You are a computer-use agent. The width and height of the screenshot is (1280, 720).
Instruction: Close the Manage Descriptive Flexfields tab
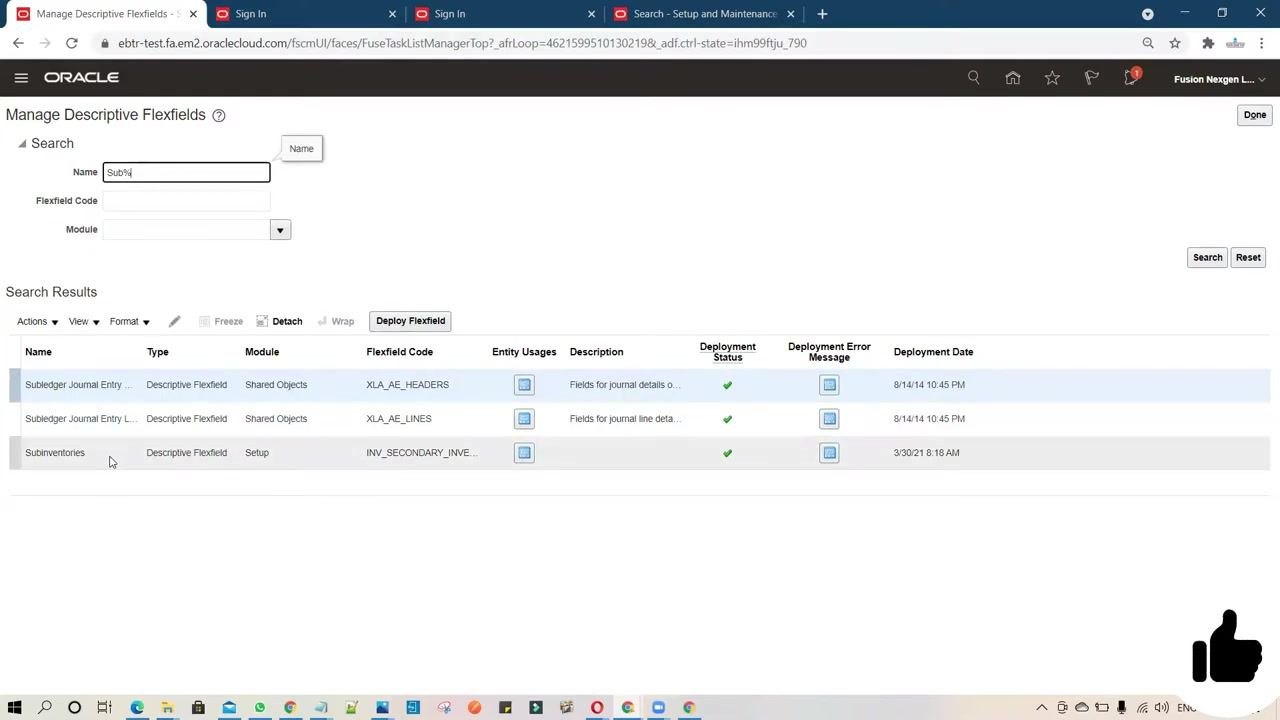point(193,14)
